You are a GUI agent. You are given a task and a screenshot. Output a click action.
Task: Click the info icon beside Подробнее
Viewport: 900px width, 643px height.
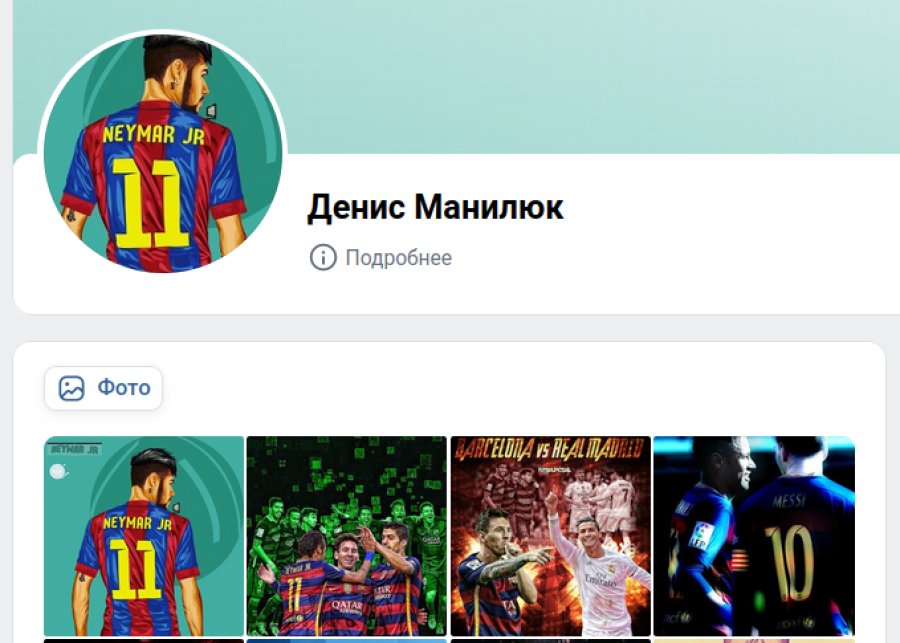323,257
